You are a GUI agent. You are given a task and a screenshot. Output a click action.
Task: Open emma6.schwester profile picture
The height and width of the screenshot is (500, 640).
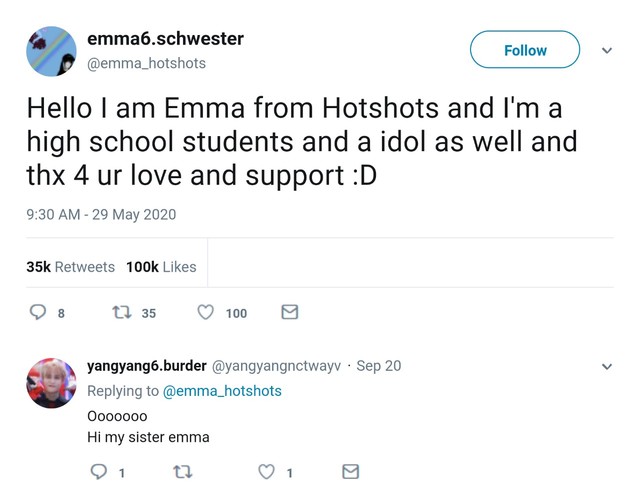pyautogui.click(x=50, y=51)
